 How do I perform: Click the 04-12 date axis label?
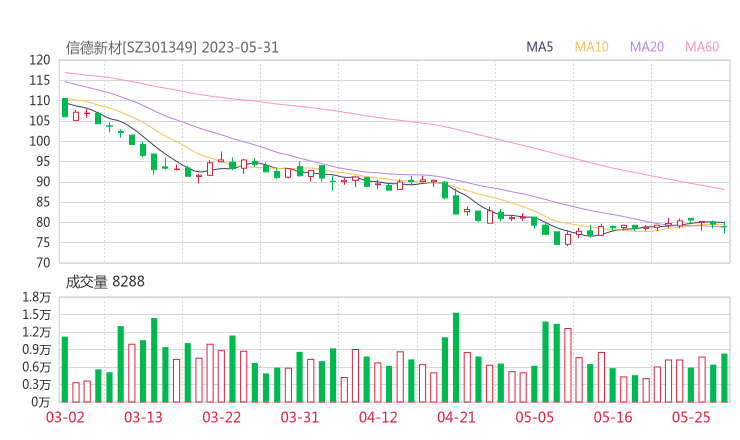(378, 417)
